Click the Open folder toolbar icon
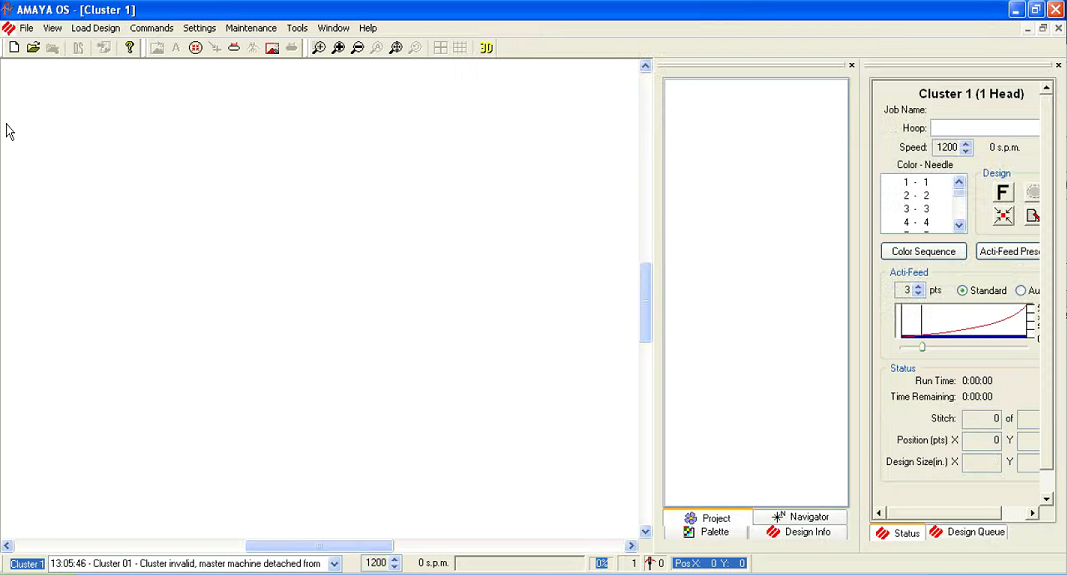This screenshot has height=575, width=1067. (x=33, y=48)
